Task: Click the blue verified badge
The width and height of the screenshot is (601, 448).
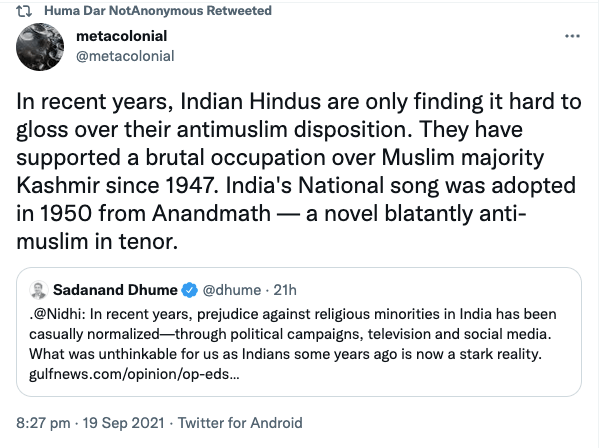Action: (187, 292)
